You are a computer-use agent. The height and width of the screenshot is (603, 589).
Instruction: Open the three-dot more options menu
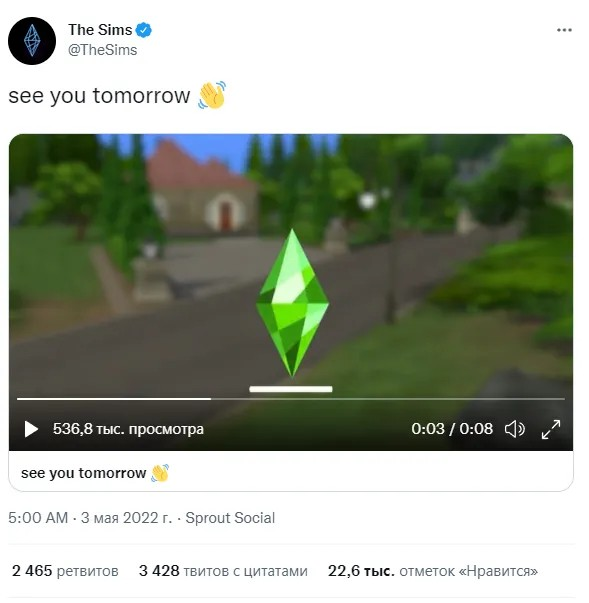[x=564, y=30]
